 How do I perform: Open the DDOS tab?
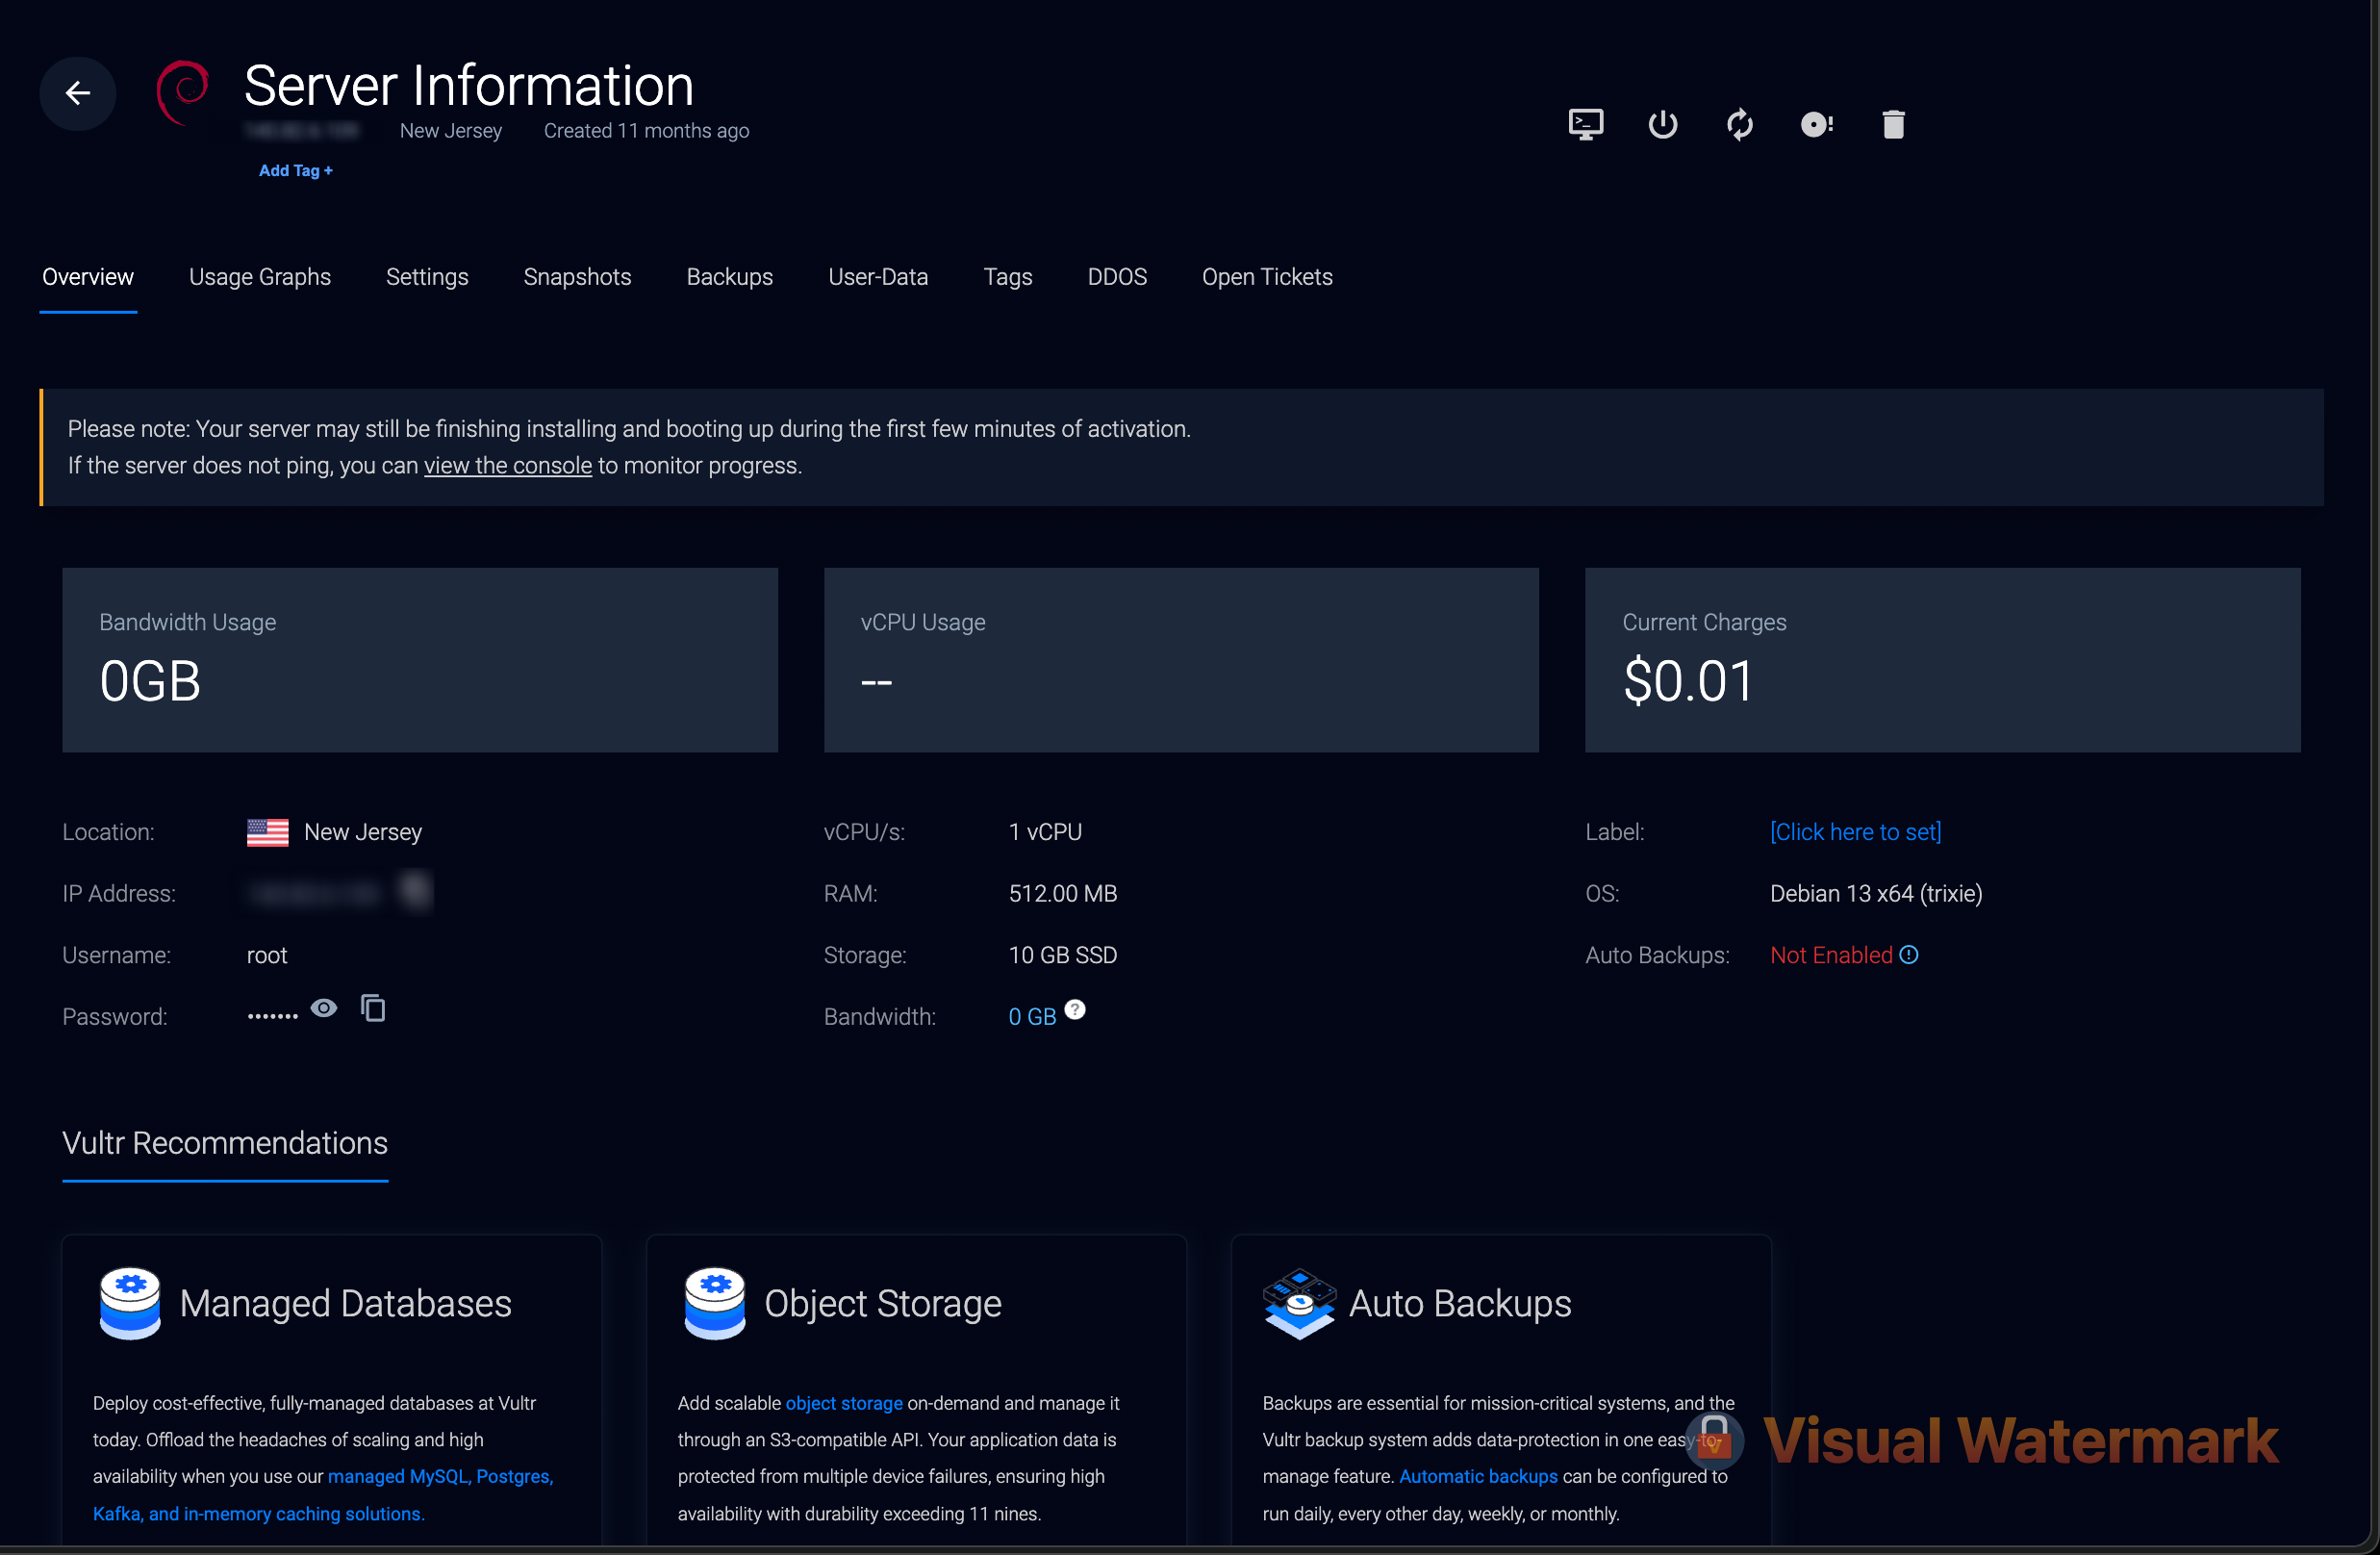coord(1117,277)
